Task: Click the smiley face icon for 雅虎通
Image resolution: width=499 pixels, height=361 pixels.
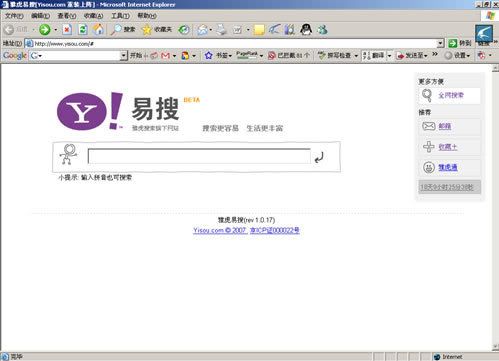Action: pos(429,167)
